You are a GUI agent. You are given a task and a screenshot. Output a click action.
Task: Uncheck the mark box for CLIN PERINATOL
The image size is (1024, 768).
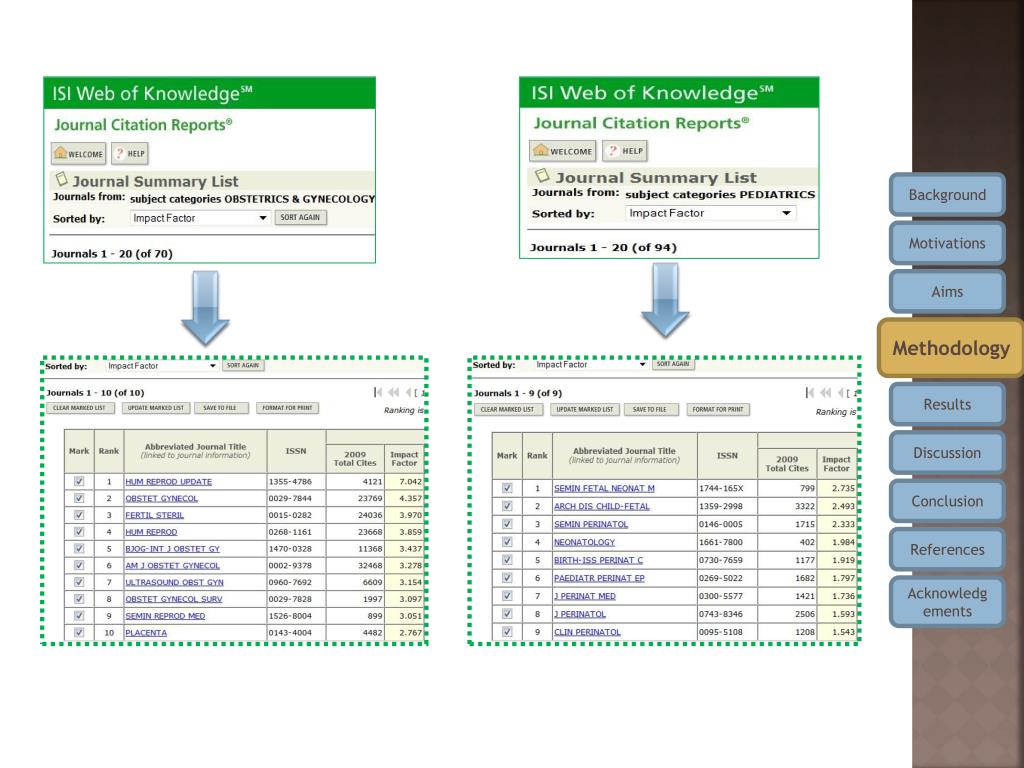tap(507, 632)
